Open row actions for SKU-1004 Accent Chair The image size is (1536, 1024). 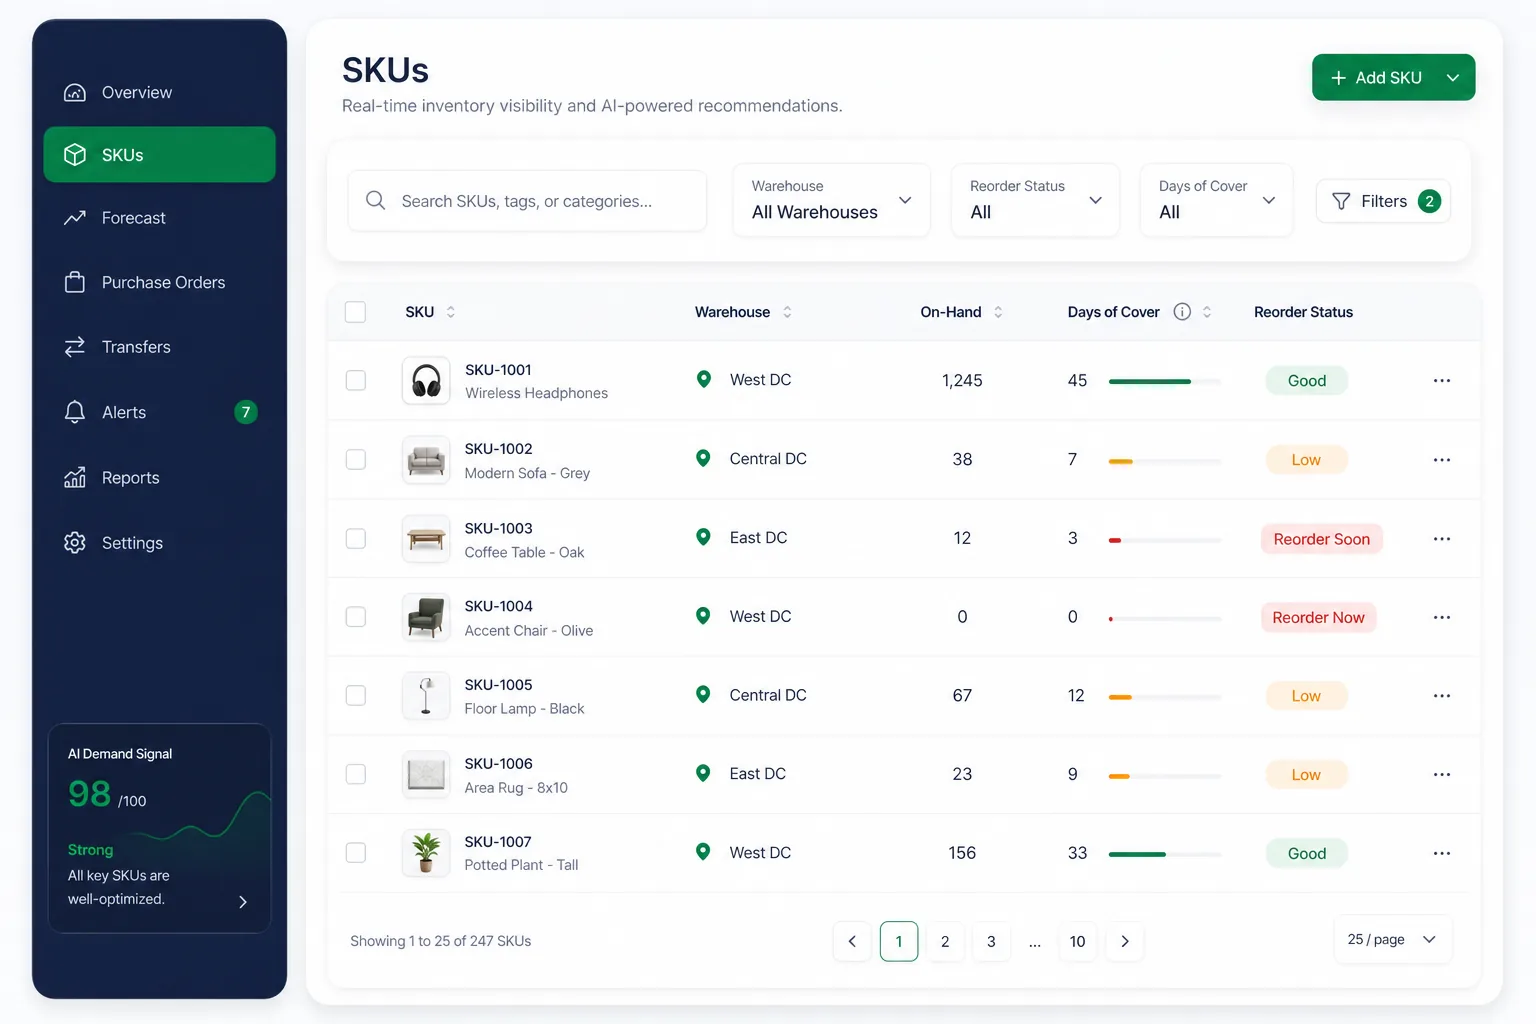(x=1441, y=617)
